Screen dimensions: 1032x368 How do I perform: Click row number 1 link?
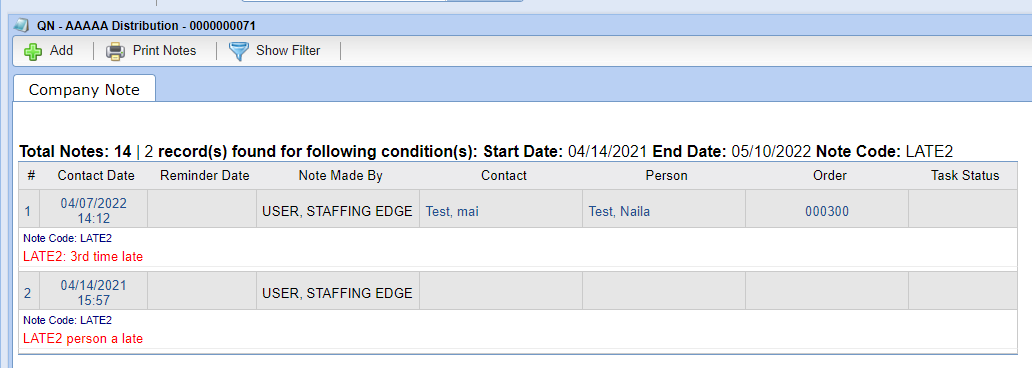click(x=28, y=211)
